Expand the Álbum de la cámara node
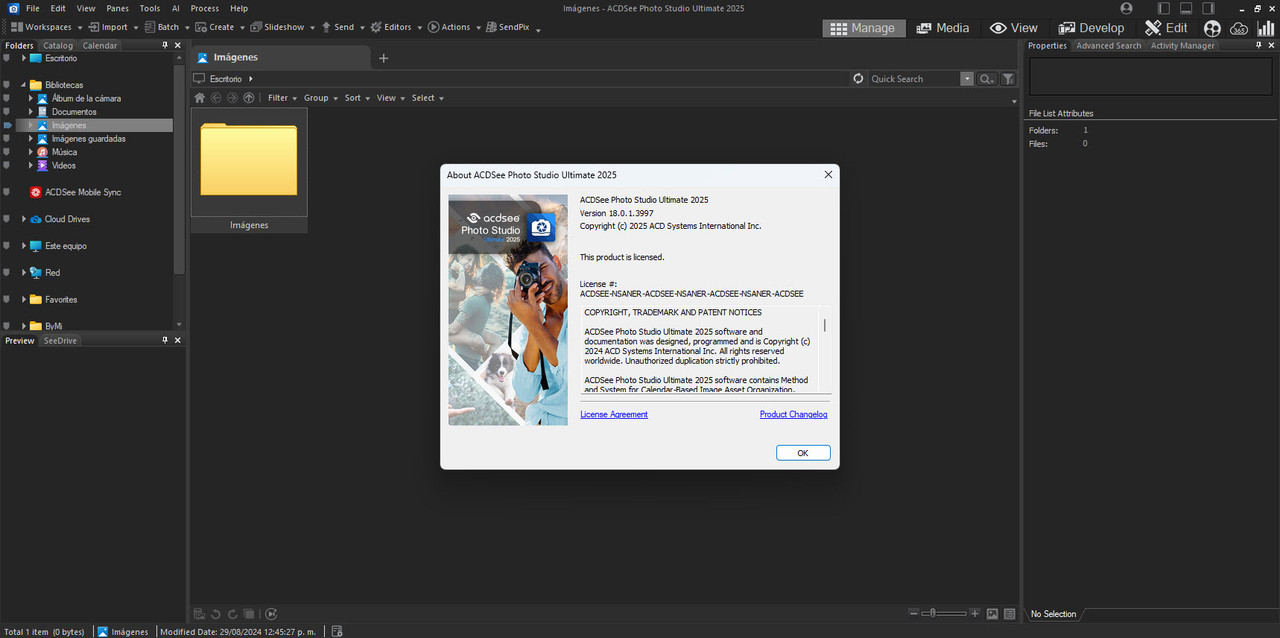The image size is (1280, 638). tap(31, 99)
